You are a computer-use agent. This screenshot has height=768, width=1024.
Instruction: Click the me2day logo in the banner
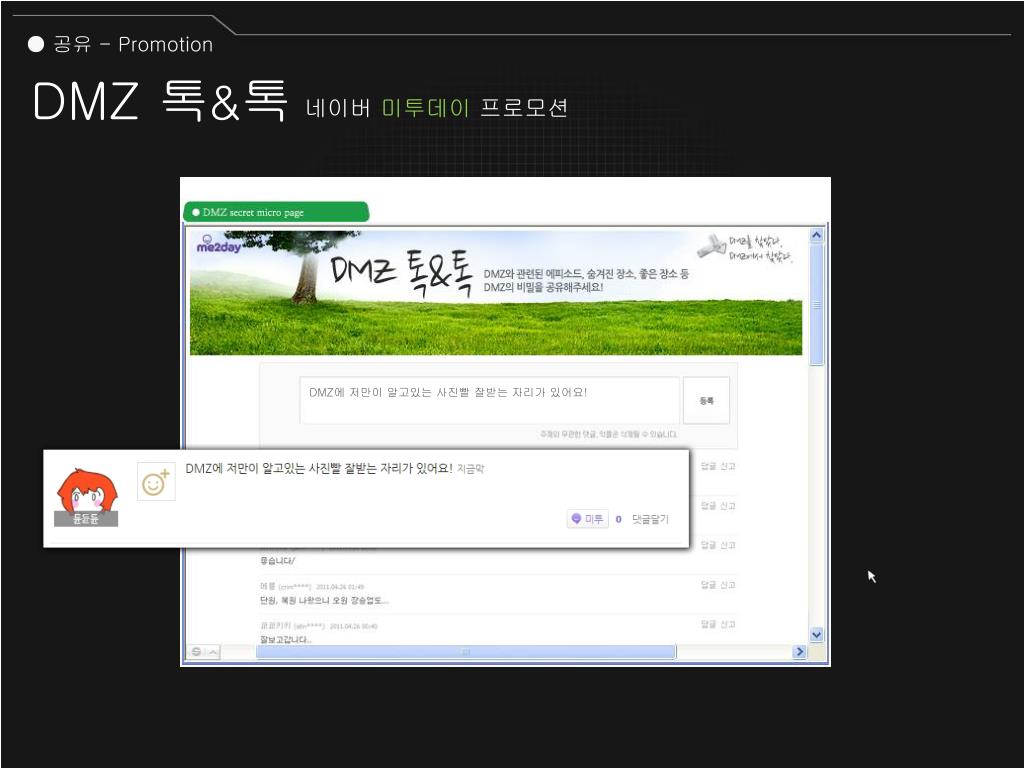coord(218,244)
